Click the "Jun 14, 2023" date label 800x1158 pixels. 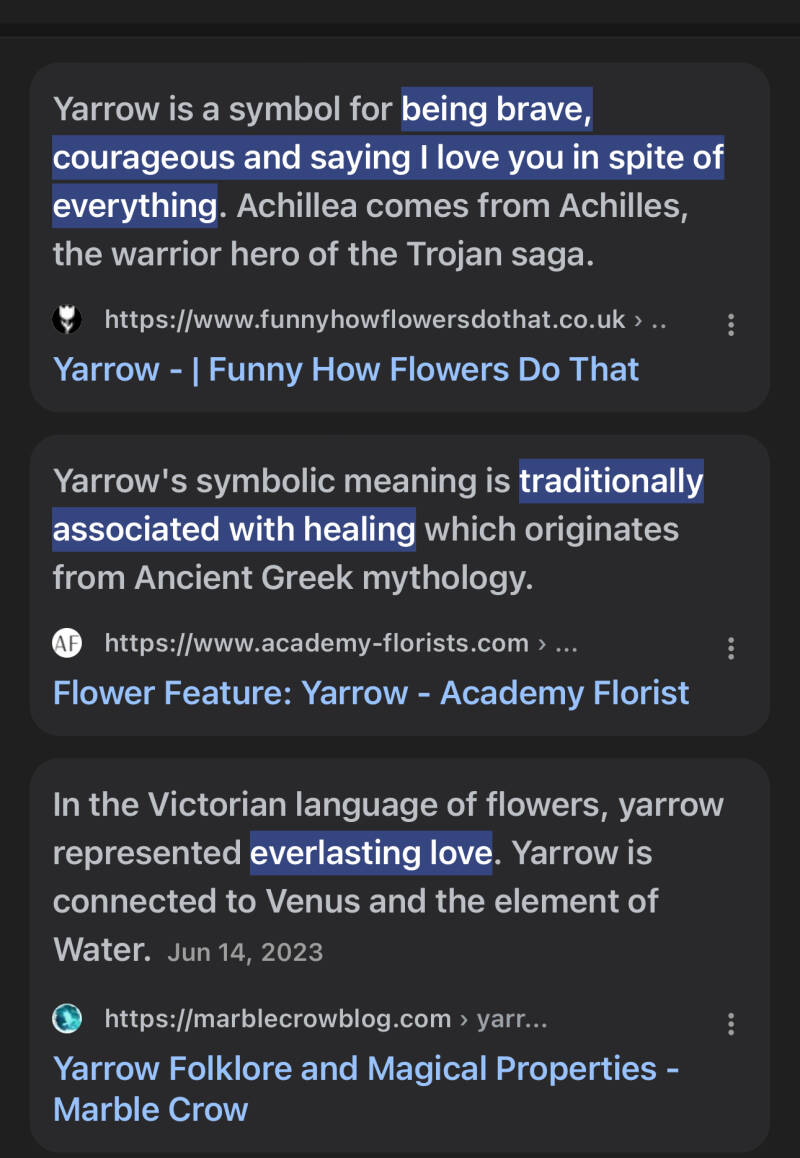pyautogui.click(x=245, y=951)
